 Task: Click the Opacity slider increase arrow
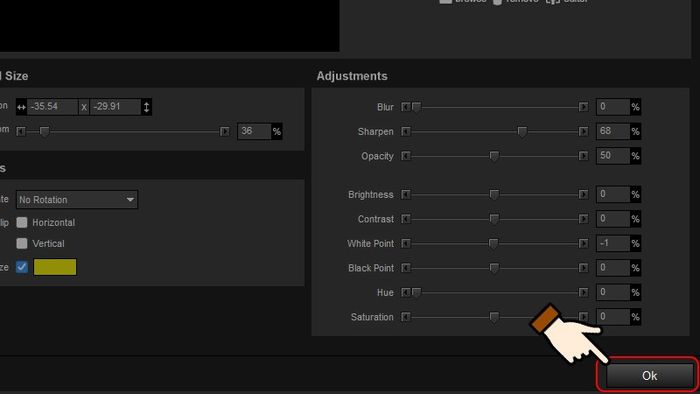[x=583, y=156]
